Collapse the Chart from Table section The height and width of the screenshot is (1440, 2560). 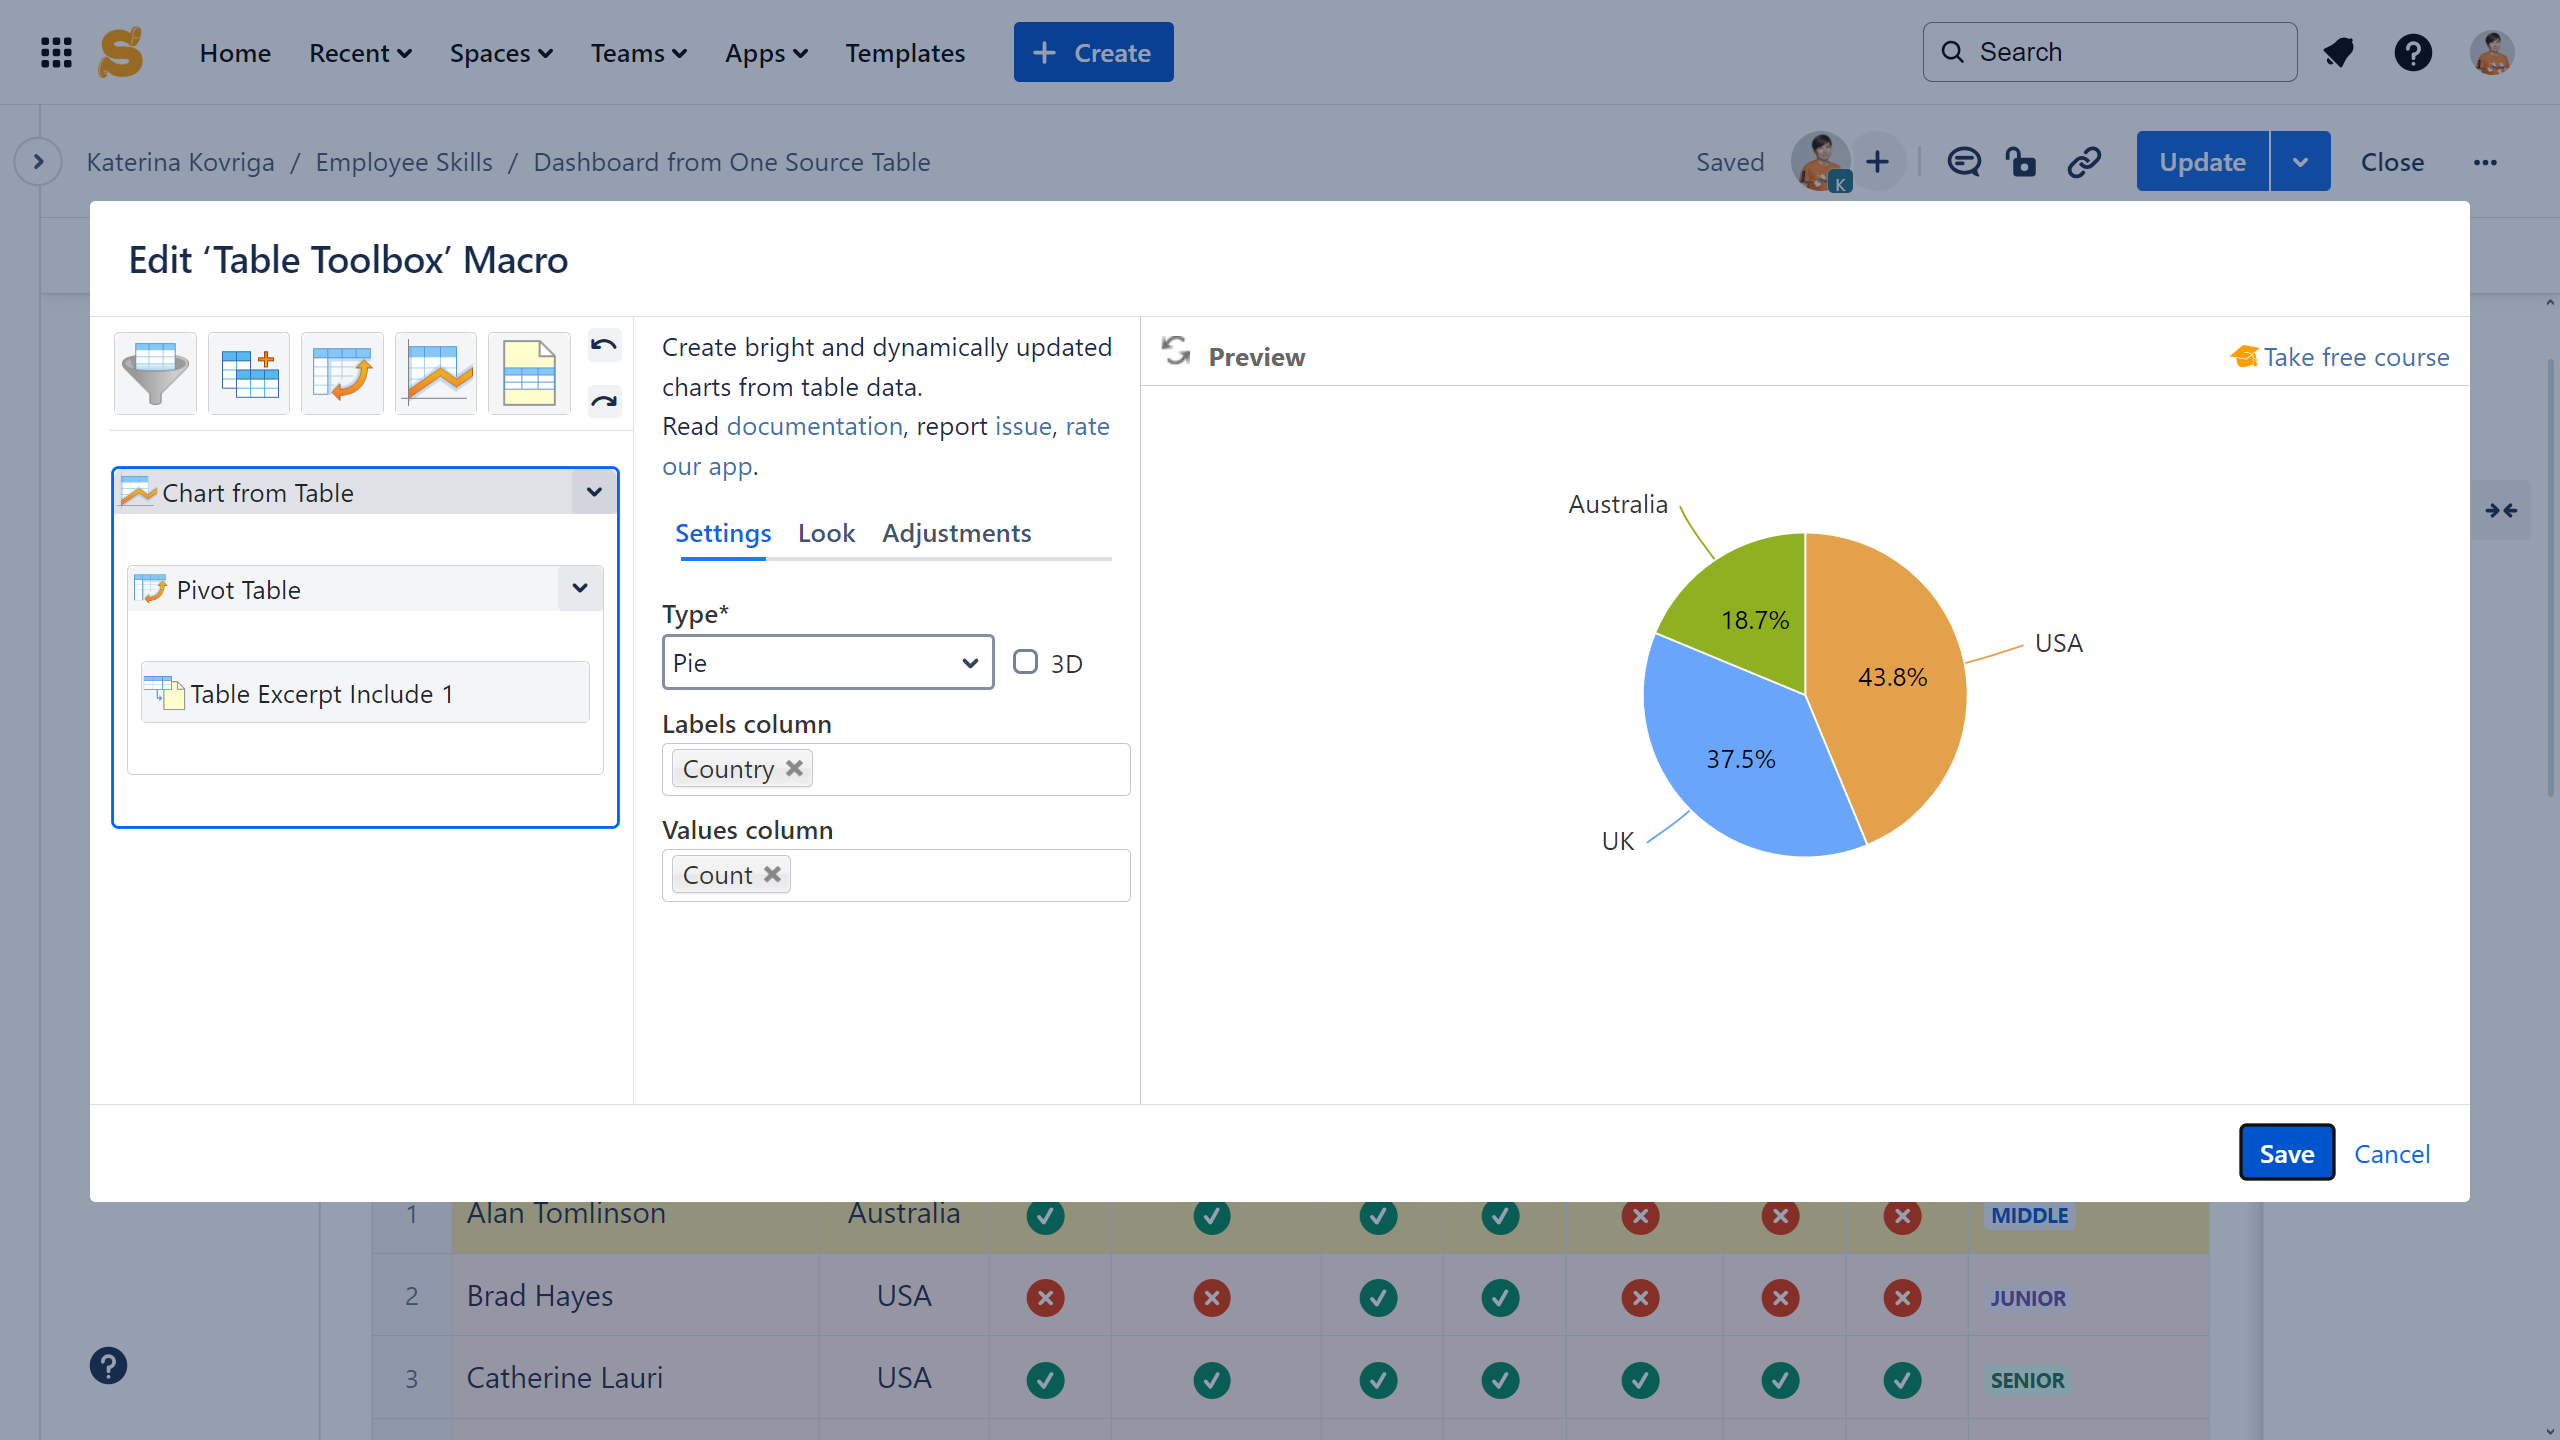coord(594,492)
